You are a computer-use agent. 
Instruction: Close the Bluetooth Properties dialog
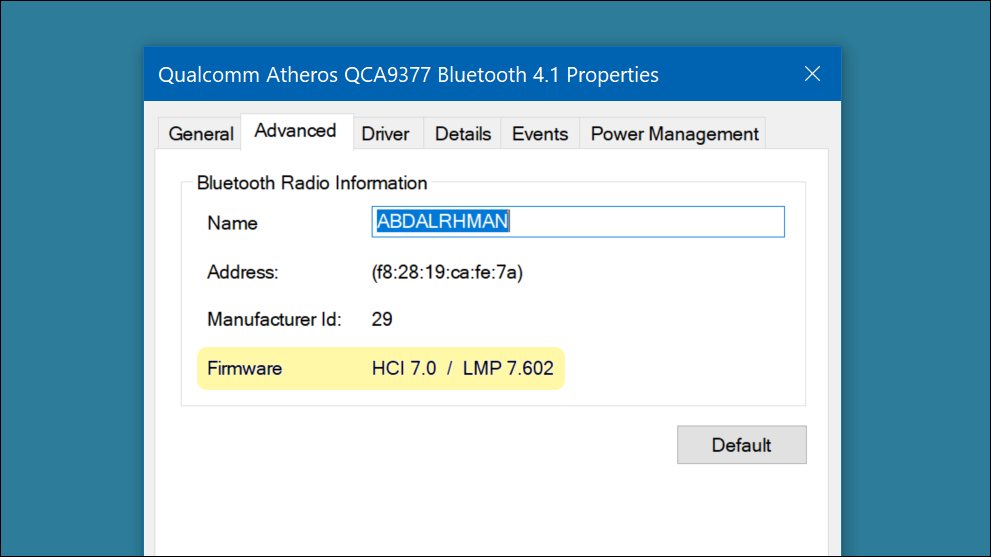click(812, 74)
